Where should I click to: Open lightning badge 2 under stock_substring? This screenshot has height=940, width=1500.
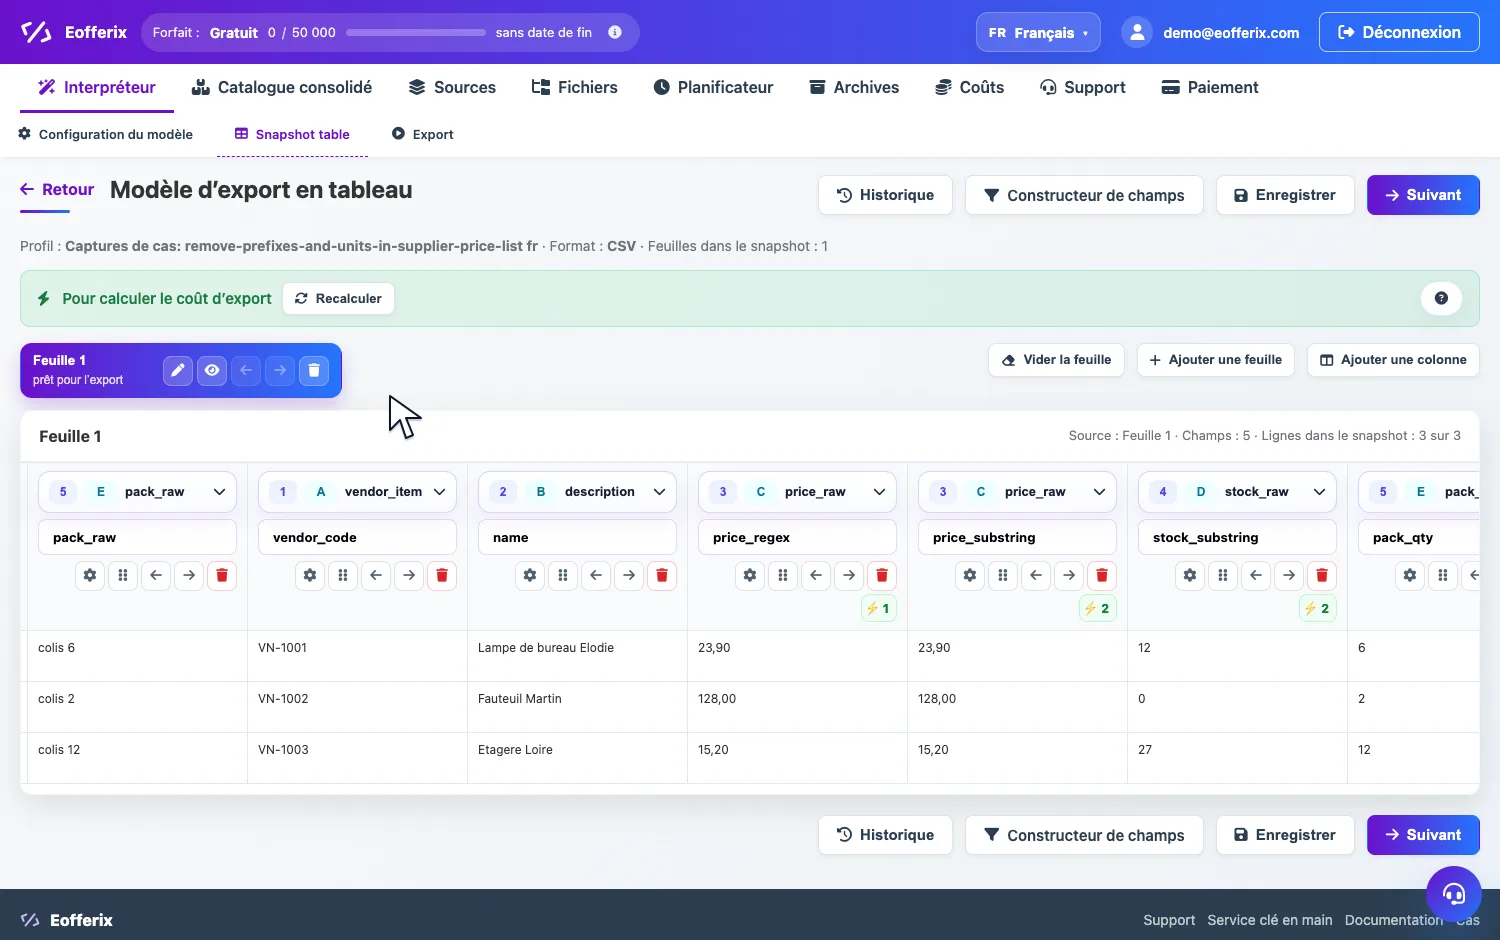click(1318, 608)
